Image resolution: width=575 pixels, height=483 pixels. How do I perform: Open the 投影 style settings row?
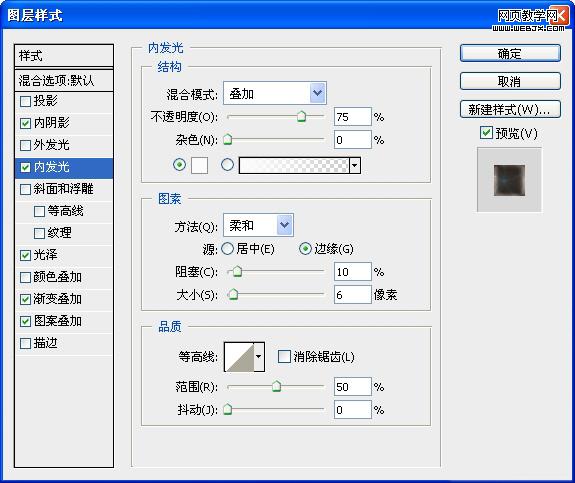click(x=64, y=101)
